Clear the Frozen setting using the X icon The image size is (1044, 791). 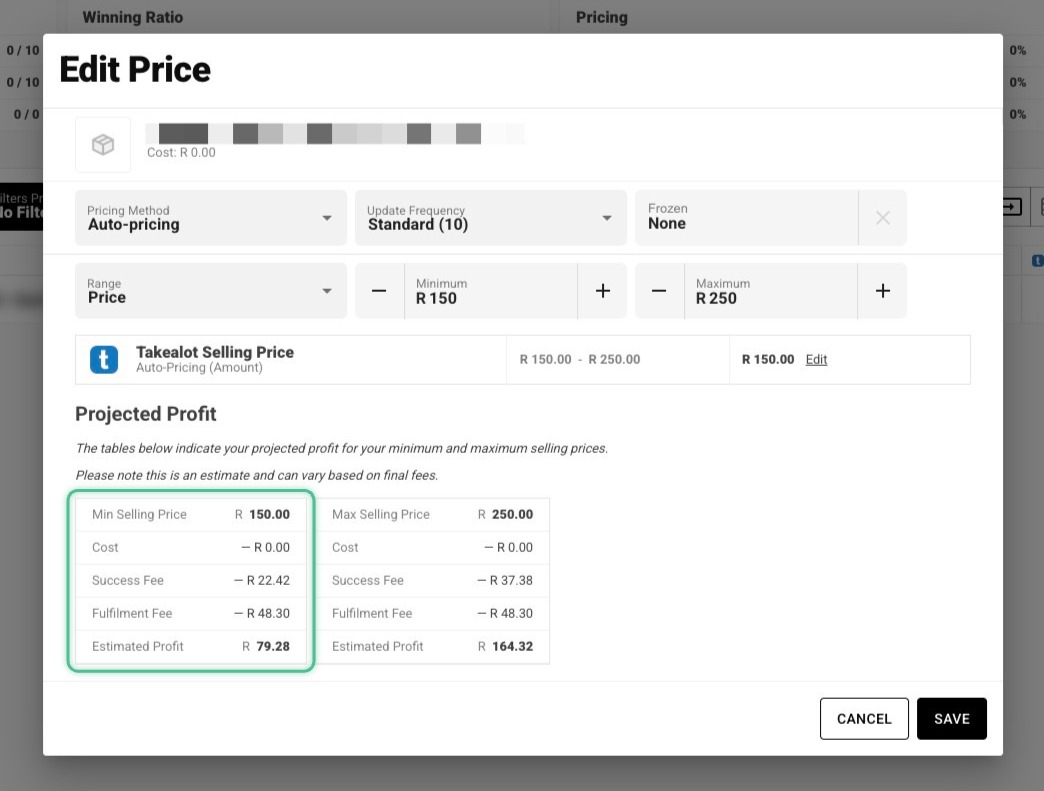click(x=883, y=218)
